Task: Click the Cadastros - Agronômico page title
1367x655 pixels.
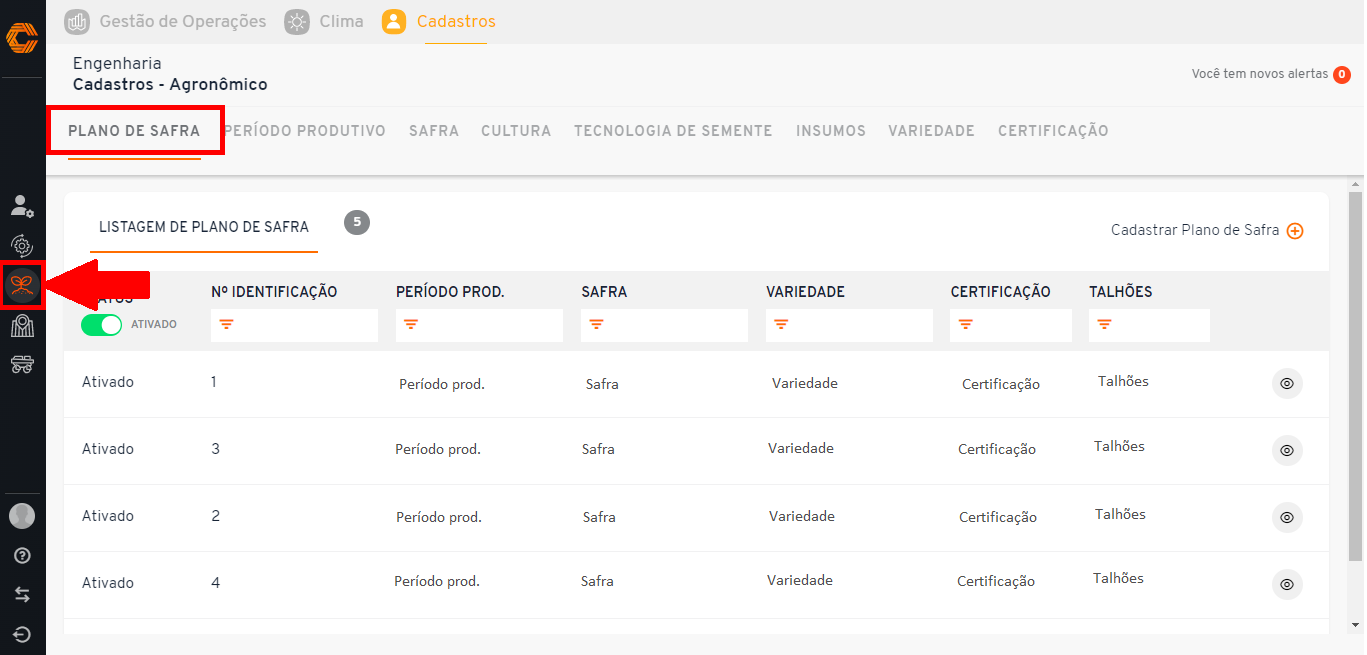Action: coord(170,85)
